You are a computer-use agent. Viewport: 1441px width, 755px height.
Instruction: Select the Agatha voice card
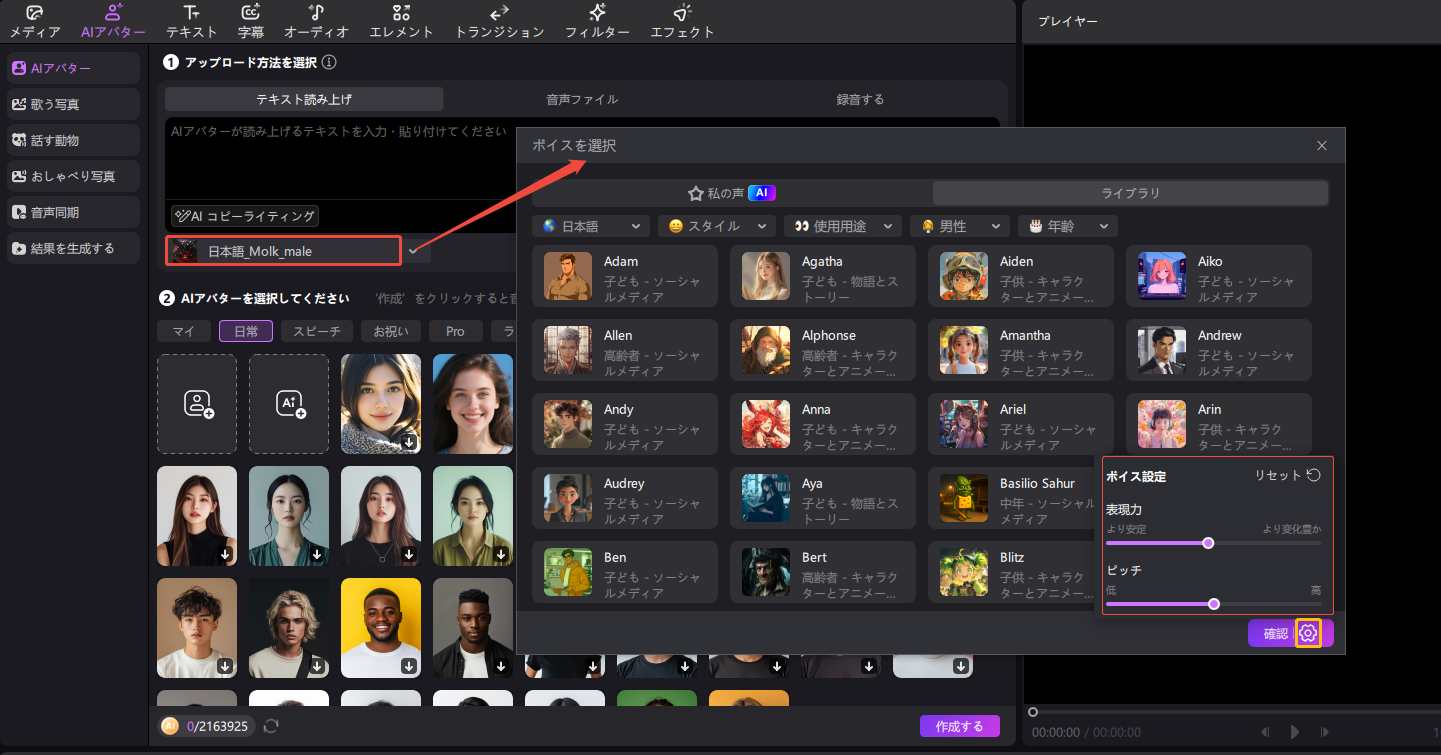point(823,276)
